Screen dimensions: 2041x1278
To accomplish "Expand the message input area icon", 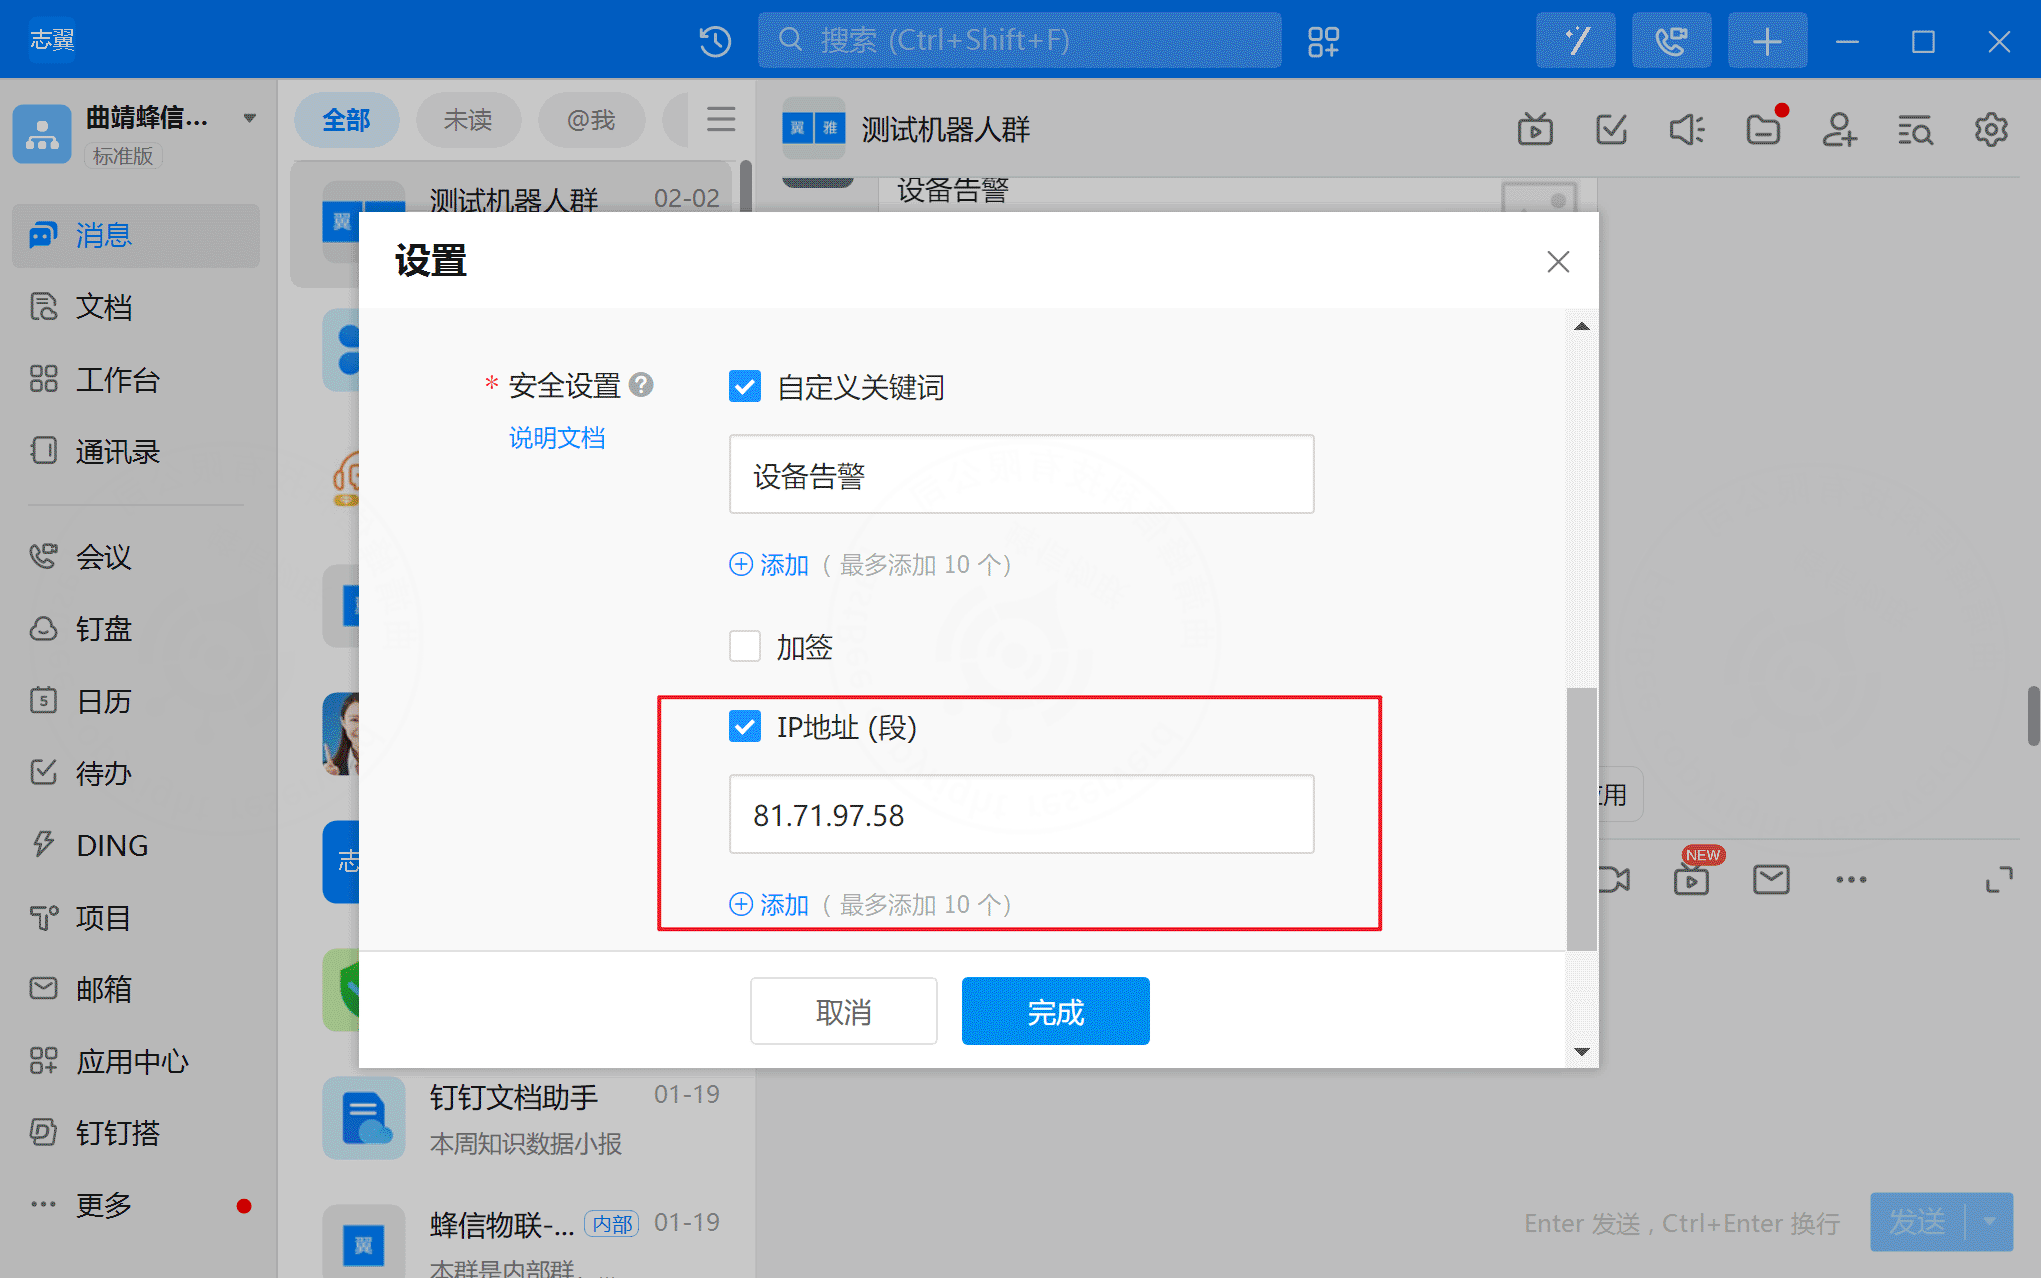I will coord(1999,880).
